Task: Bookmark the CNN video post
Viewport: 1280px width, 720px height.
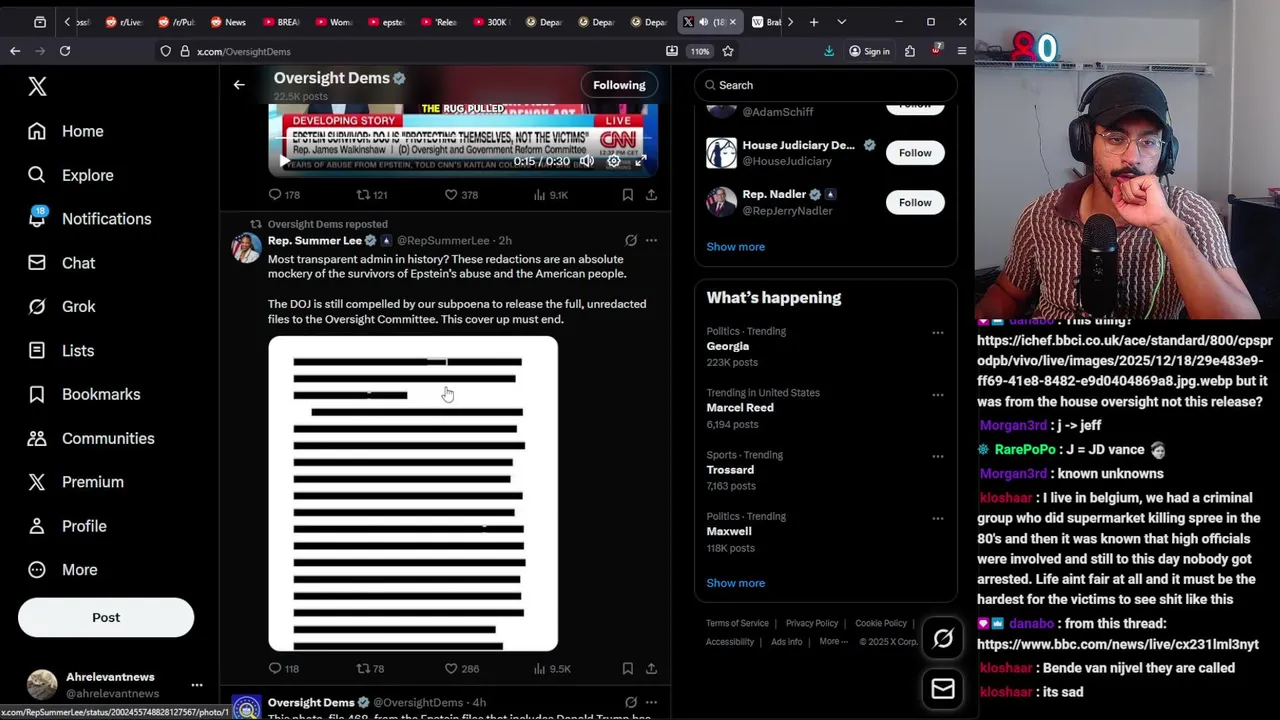Action: pyautogui.click(x=627, y=195)
